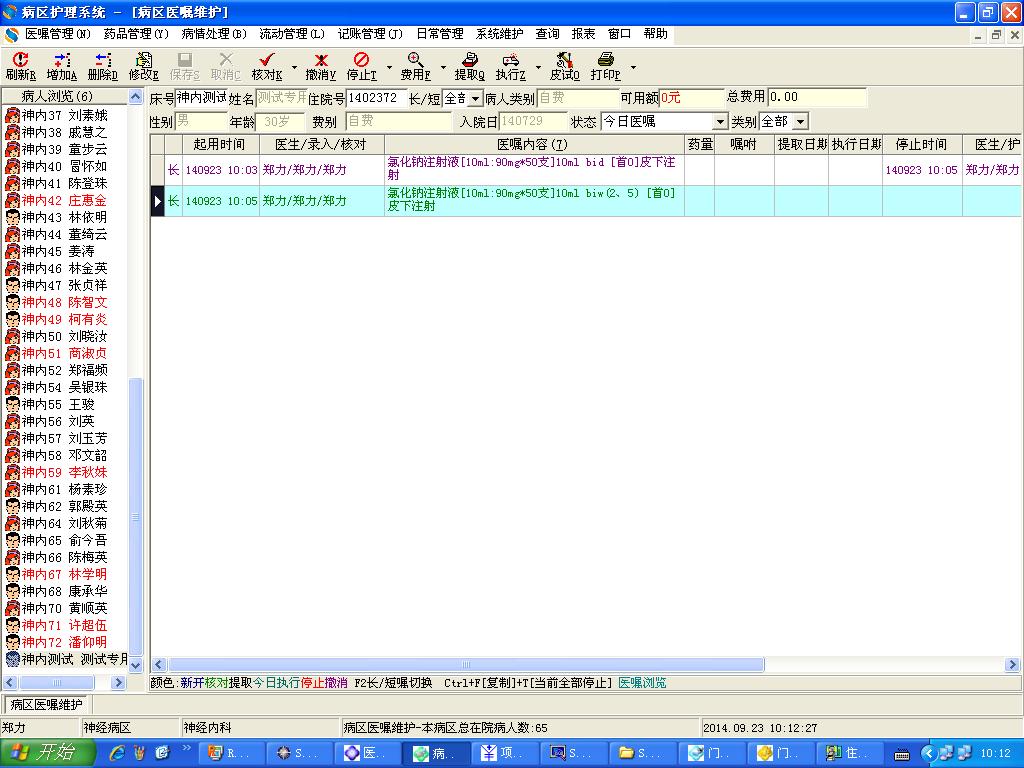Click the 删除D delete order icon
Image resolution: width=1024 pixels, height=768 pixels.
pyautogui.click(x=103, y=67)
